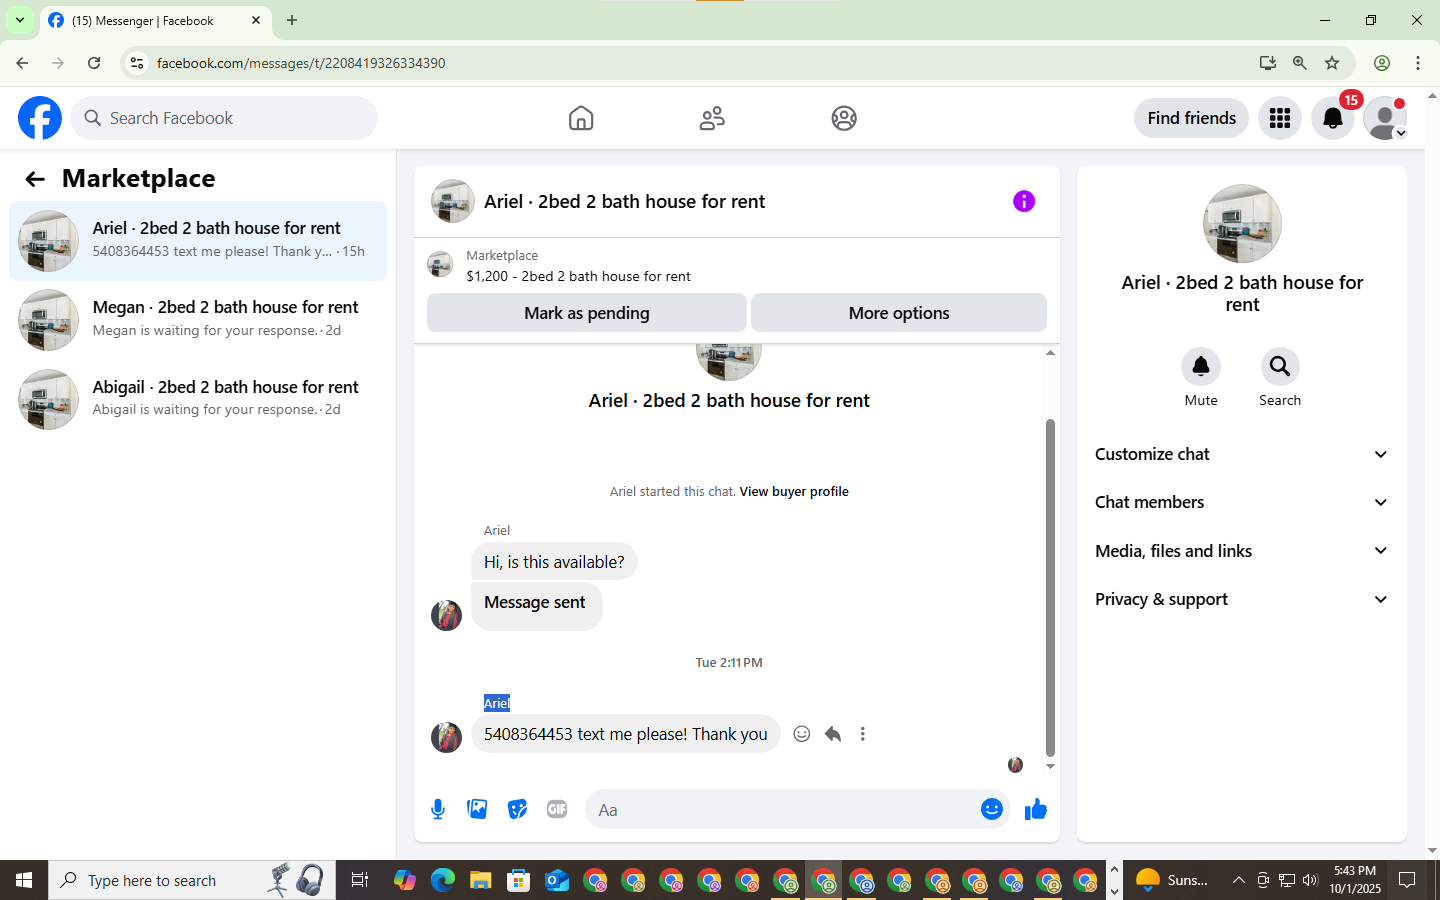Click the Mark as pending button

click(x=587, y=313)
